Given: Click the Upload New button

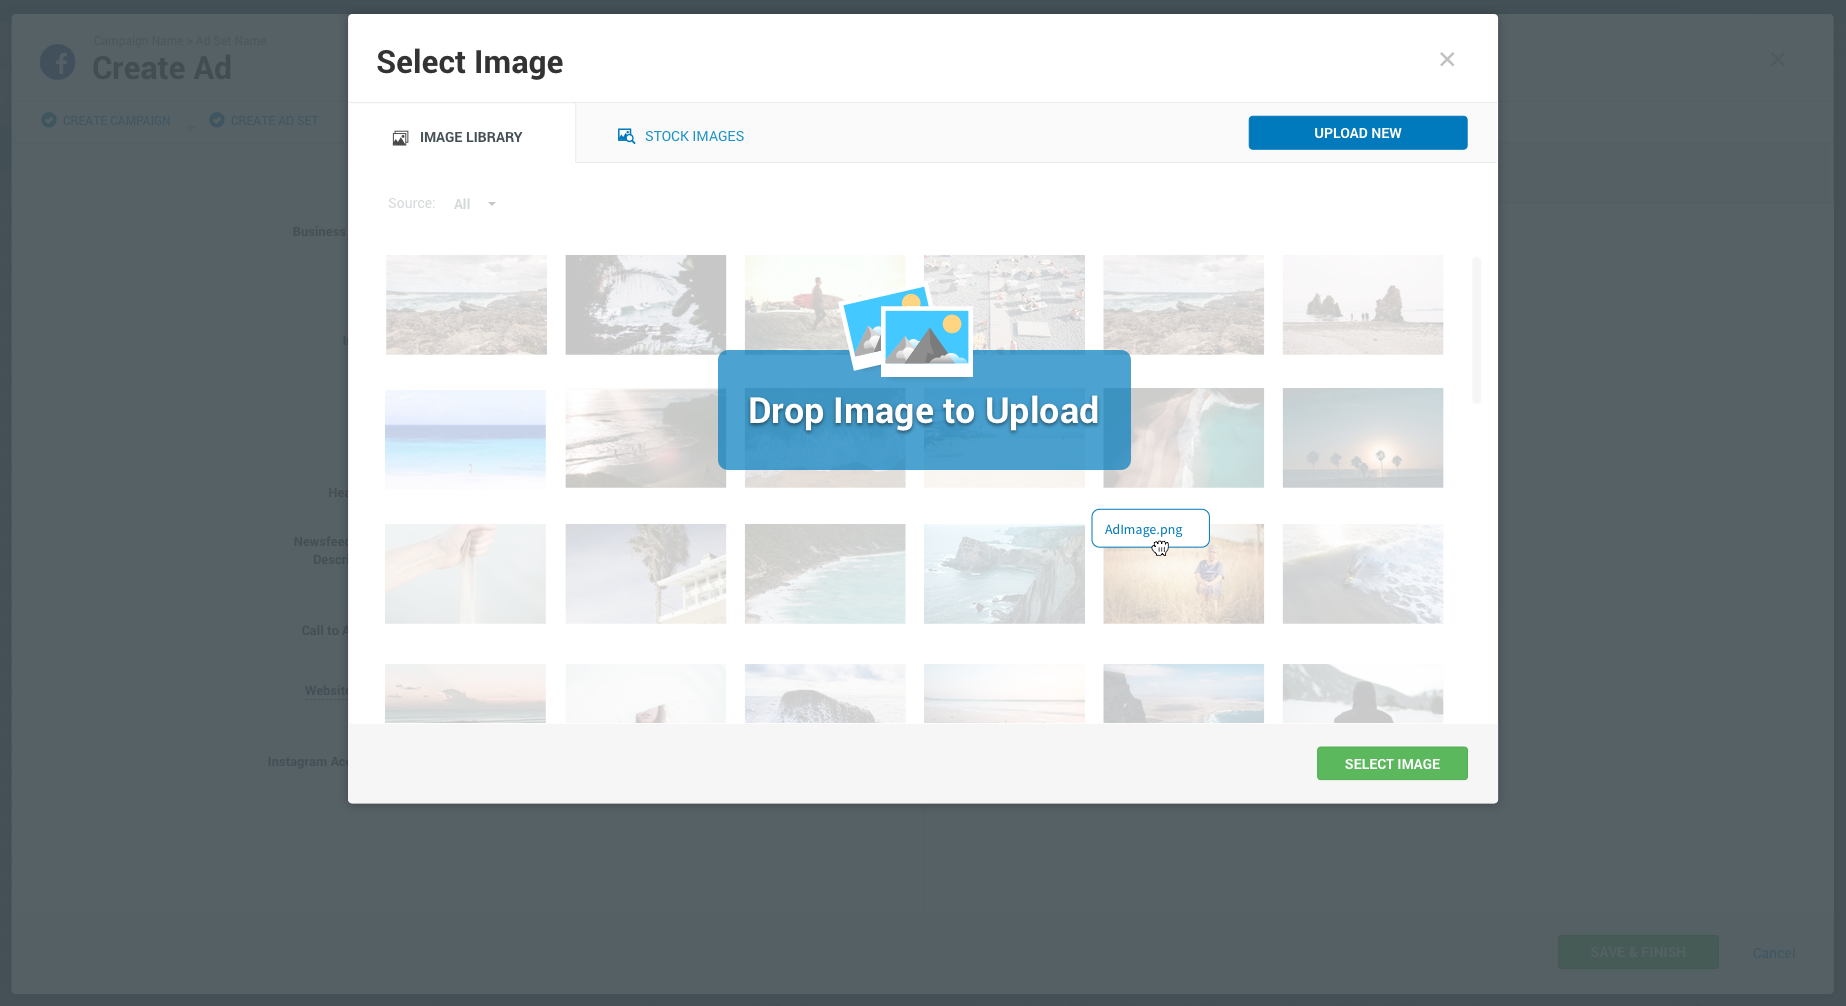Looking at the screenshot, I should (x=1357, y=132).
